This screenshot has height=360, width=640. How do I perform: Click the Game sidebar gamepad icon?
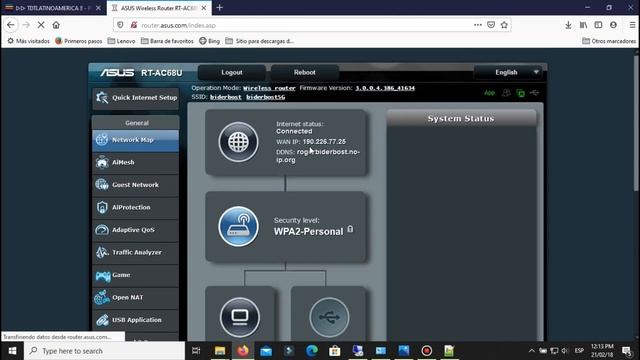pos(102,276)
